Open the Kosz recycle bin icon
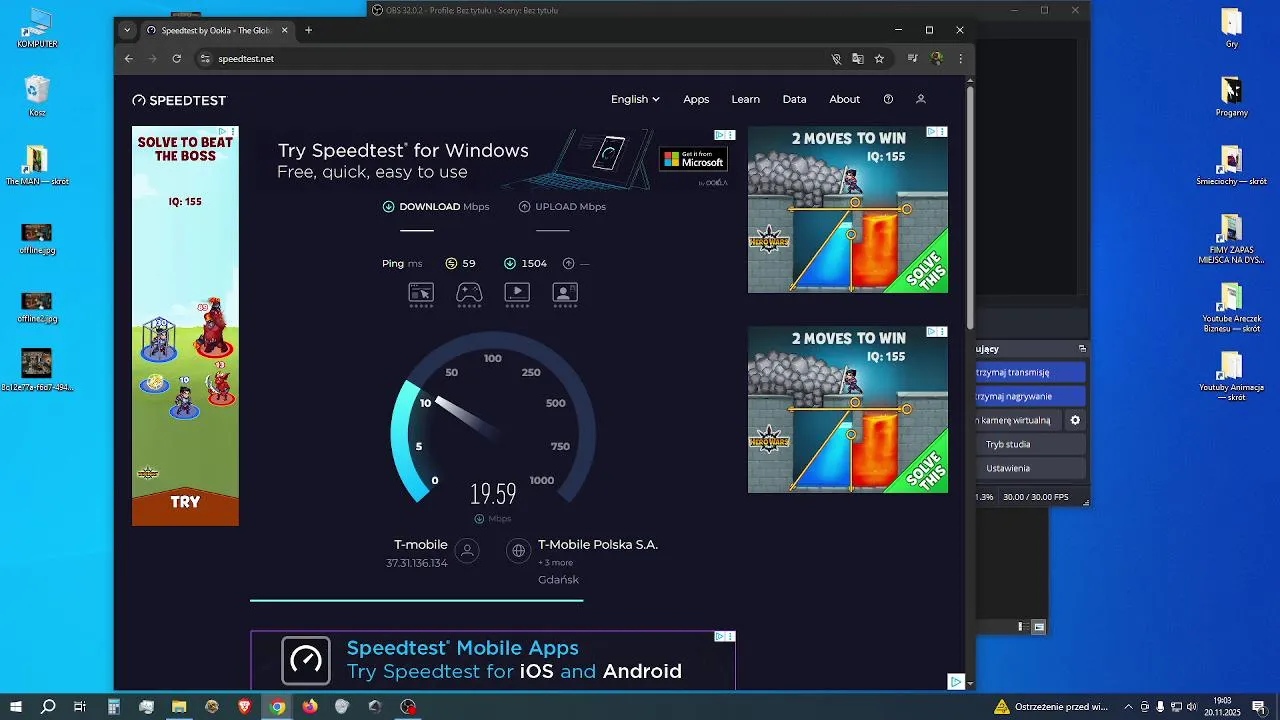Image resolution: width=1280 pixels, height=720 pixels. [37, 96]
